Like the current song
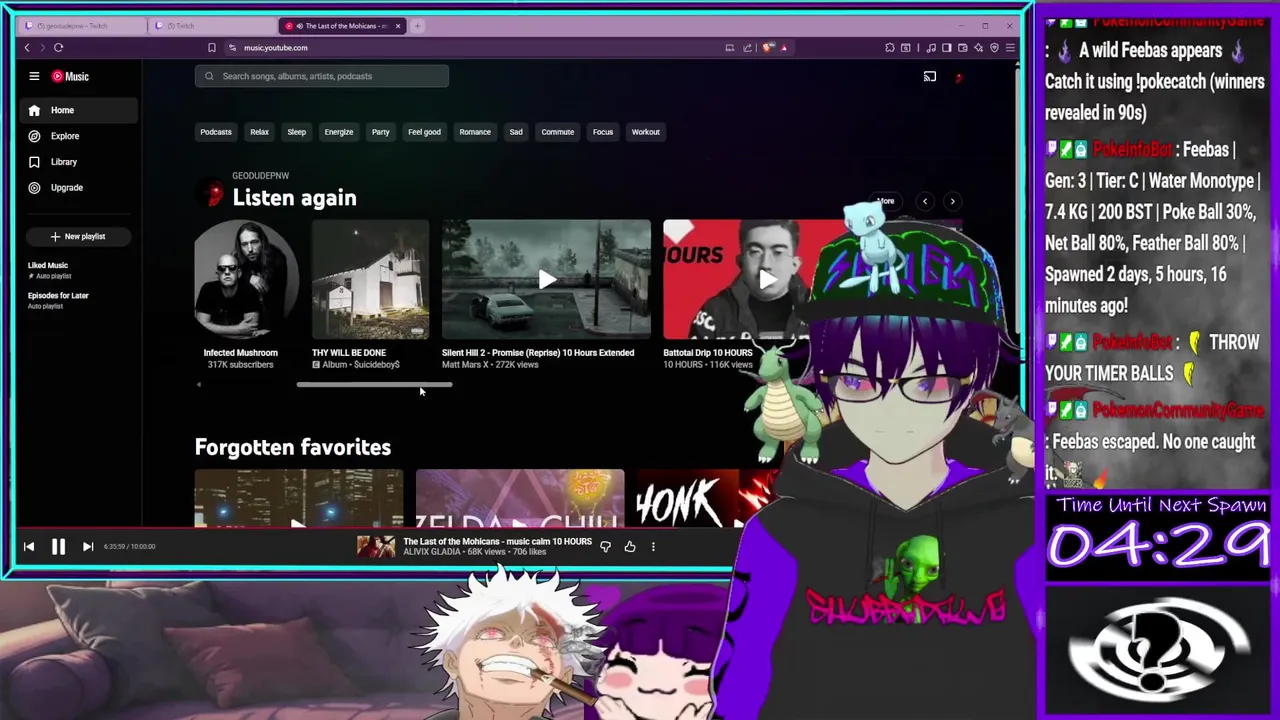Viewport: 1280px width, 720px height. point(630,547)
